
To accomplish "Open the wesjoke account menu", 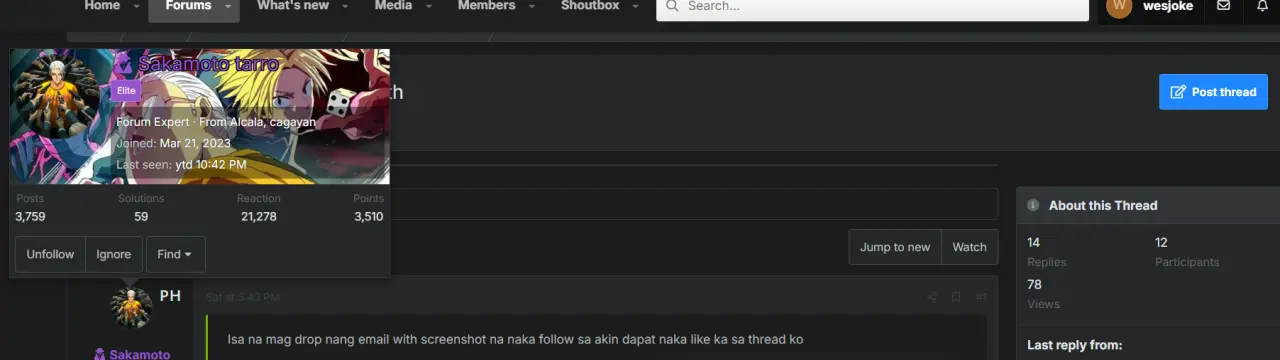I will (1150, 6).
